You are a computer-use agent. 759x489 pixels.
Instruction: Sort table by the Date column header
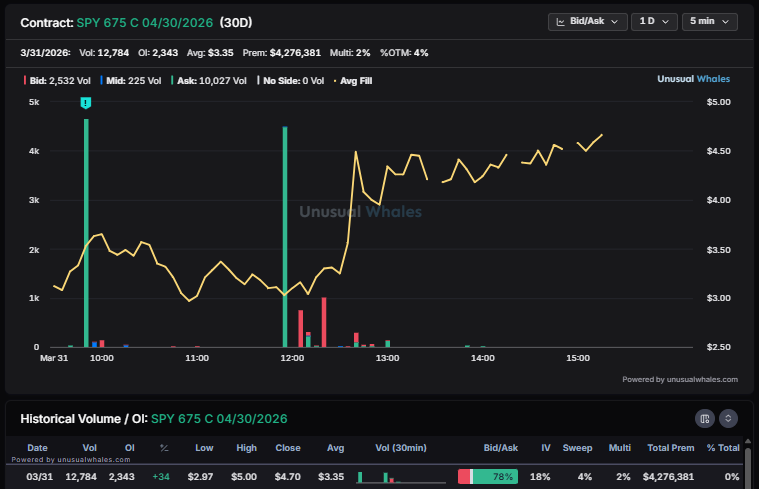coord(37,448)
